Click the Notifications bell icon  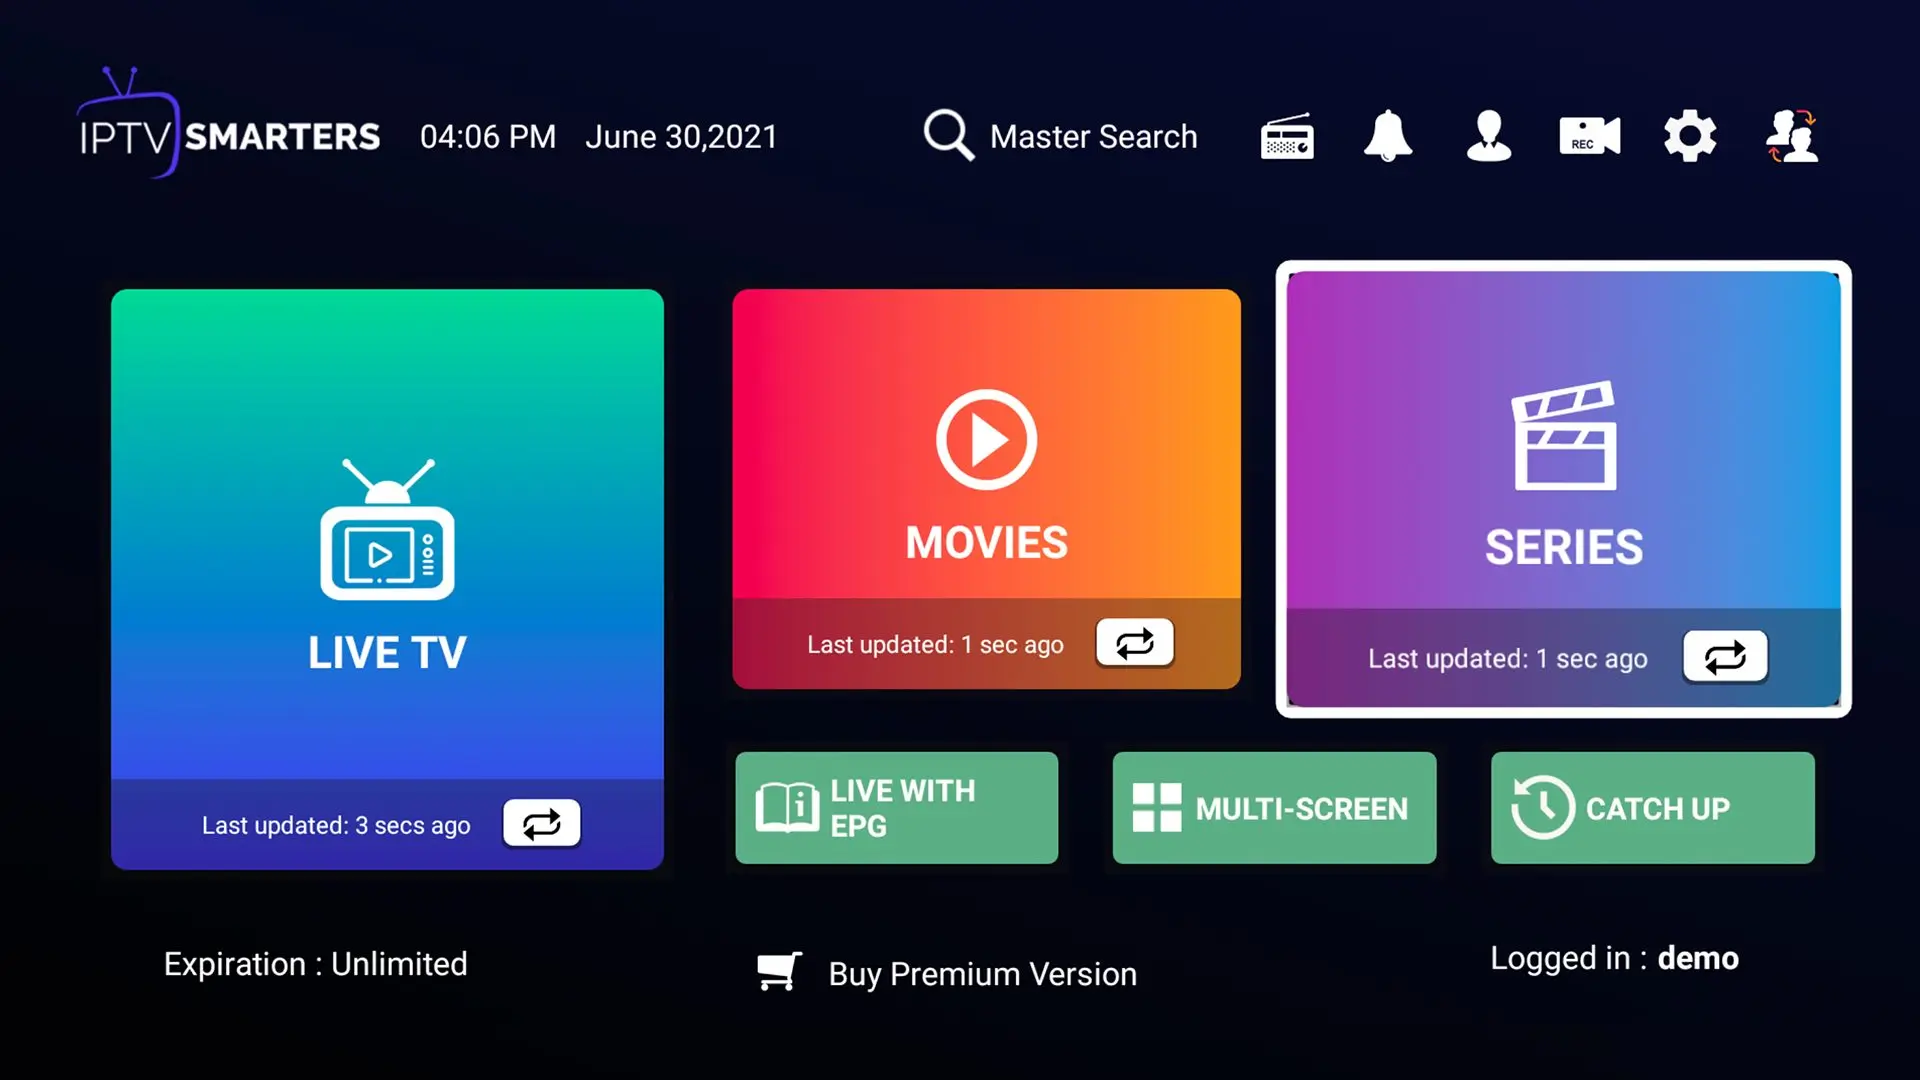(1387, 136)
